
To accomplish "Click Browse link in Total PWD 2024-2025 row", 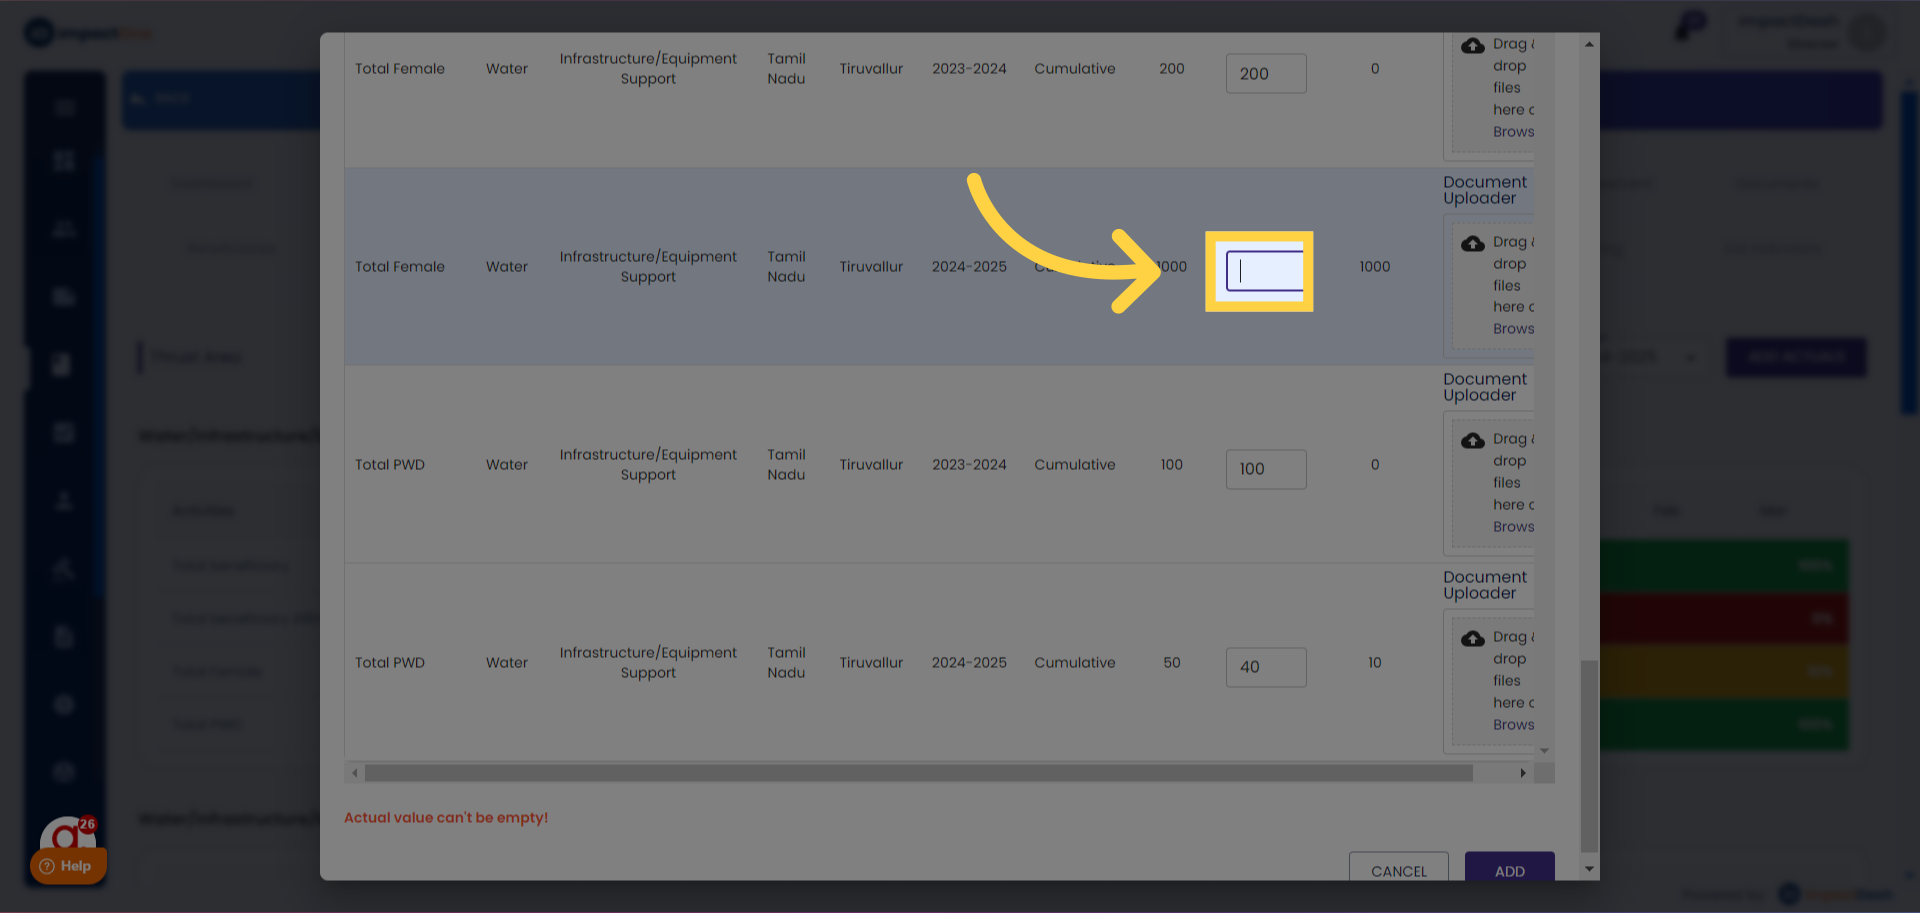I will (1513, 725).
